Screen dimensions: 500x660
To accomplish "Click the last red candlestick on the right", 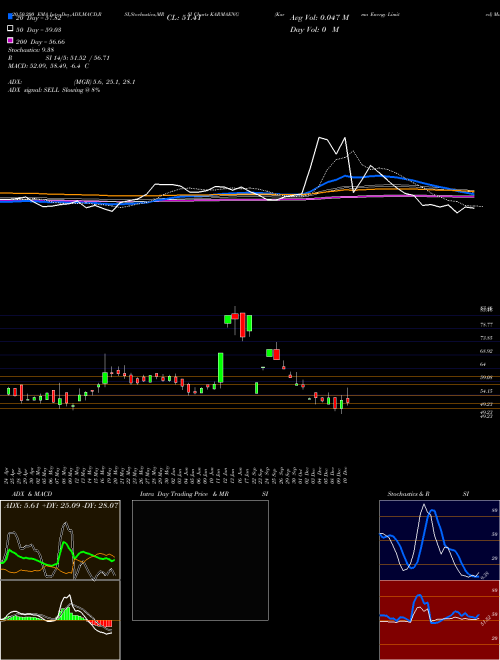I will [348, 401].
